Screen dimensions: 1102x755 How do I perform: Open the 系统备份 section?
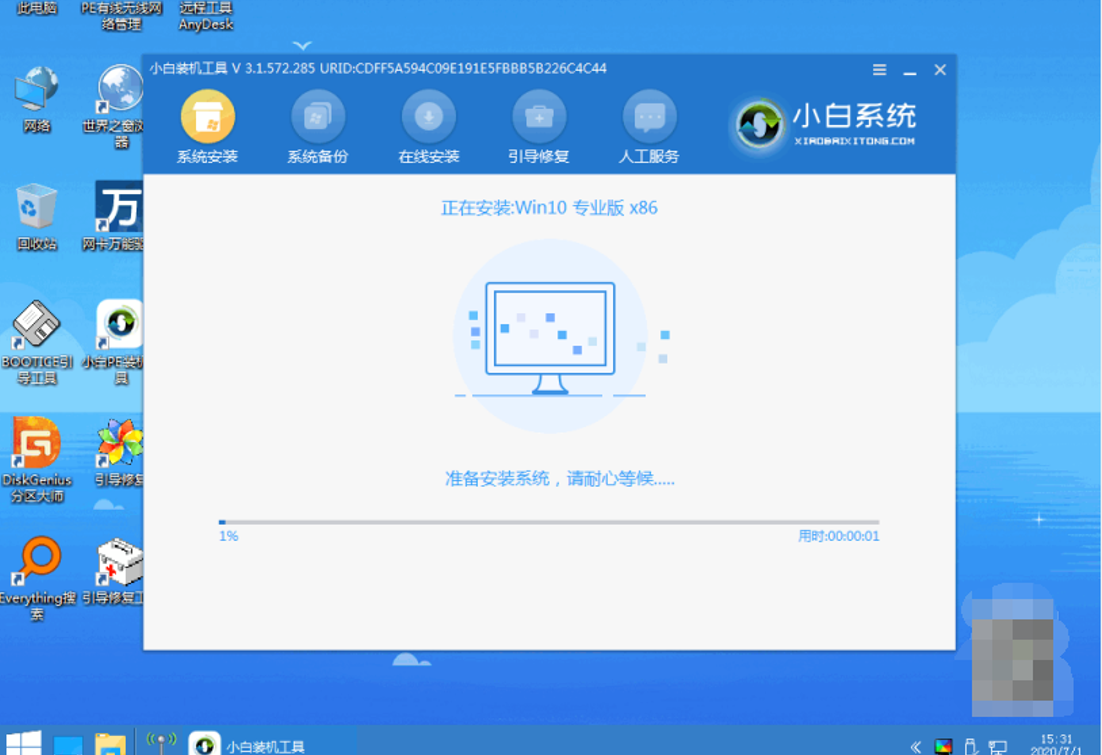pos(318,117)
